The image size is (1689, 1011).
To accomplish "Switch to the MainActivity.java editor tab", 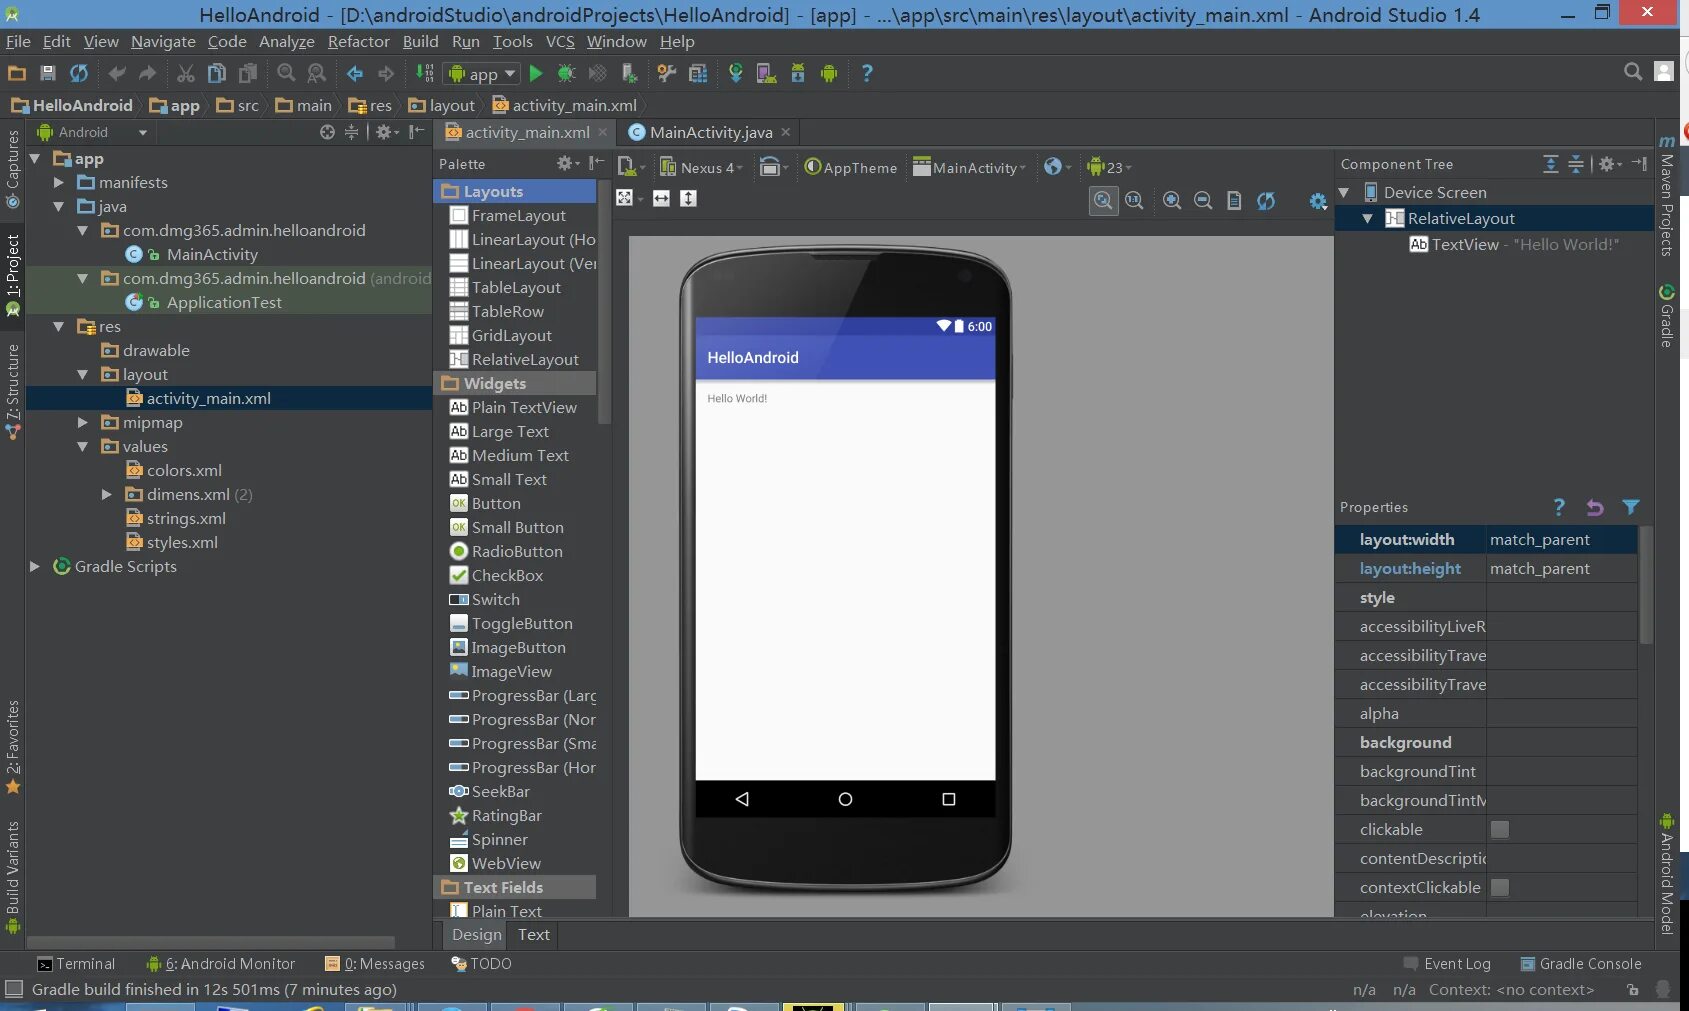I will 710,132.
